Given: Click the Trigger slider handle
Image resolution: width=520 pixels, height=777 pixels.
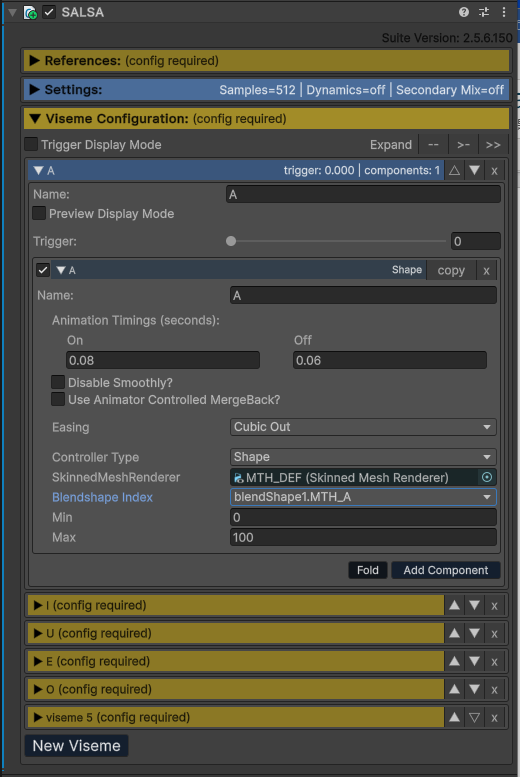Looking at the screenshot, I should (231, 241).
